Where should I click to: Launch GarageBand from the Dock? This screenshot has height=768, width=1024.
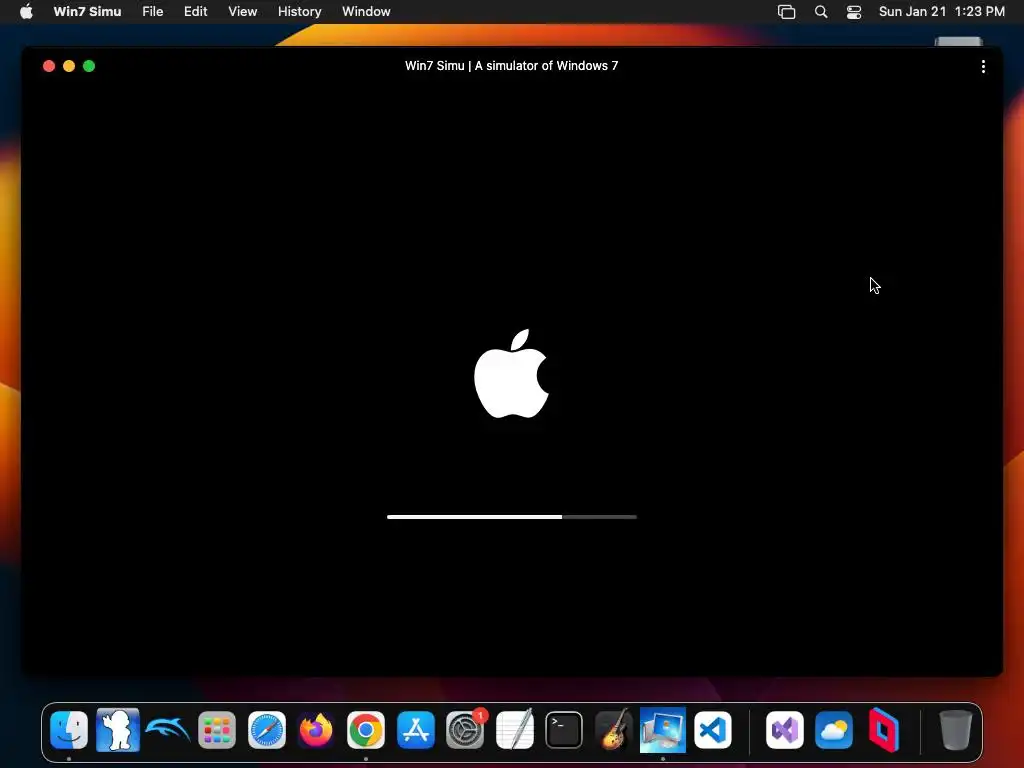(x=613, y=729)
